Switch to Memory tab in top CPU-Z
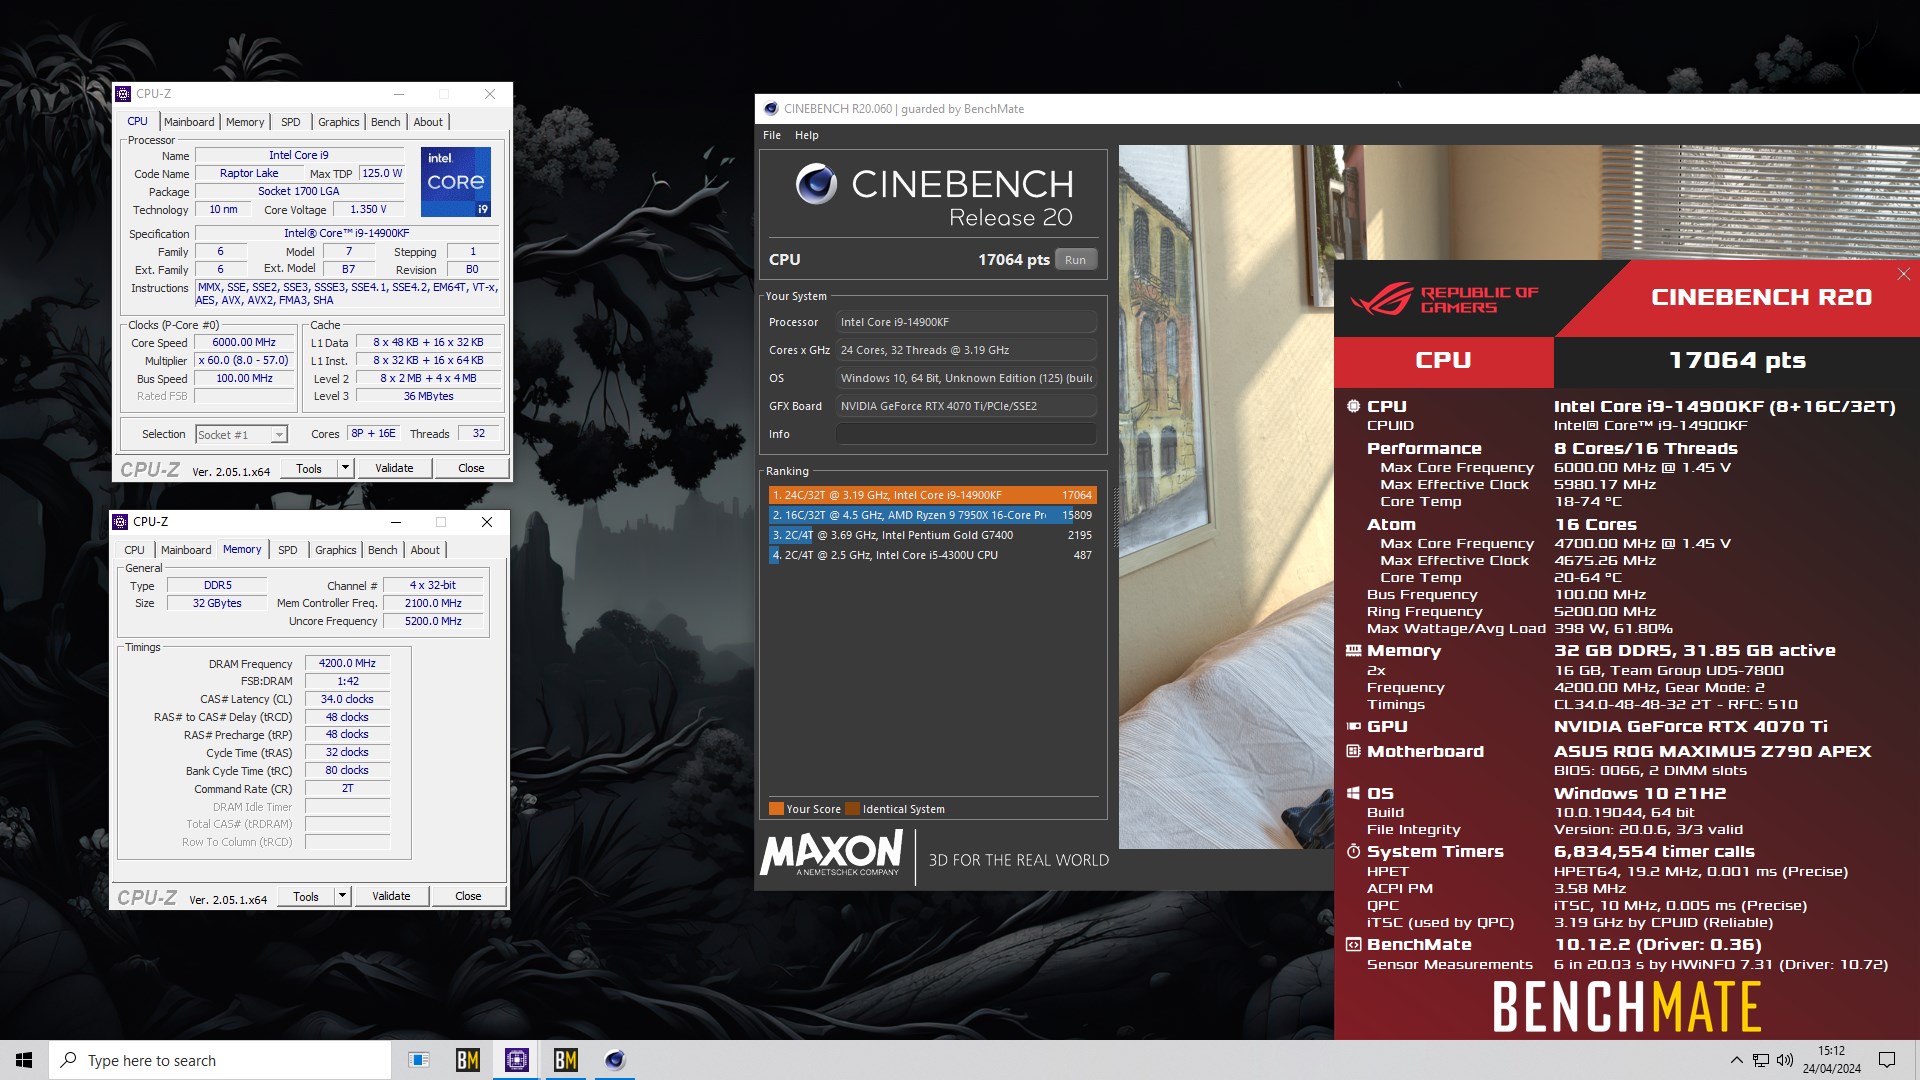1920x1080 pixels. point(245,122)
